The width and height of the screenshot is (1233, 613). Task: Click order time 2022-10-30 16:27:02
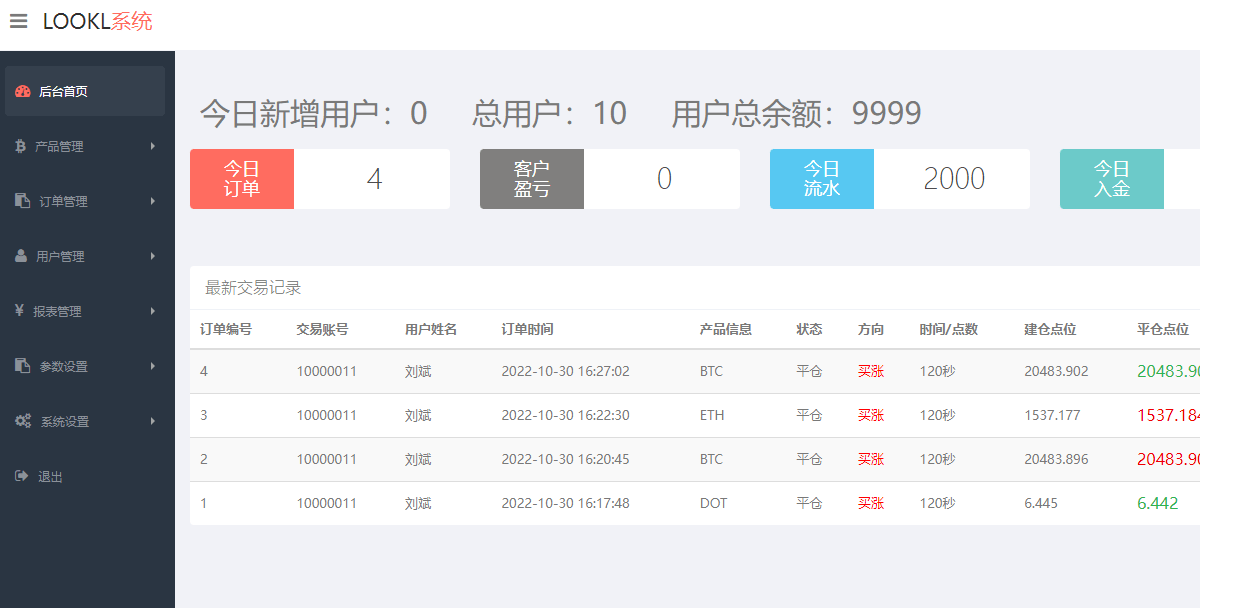[565, 371]
